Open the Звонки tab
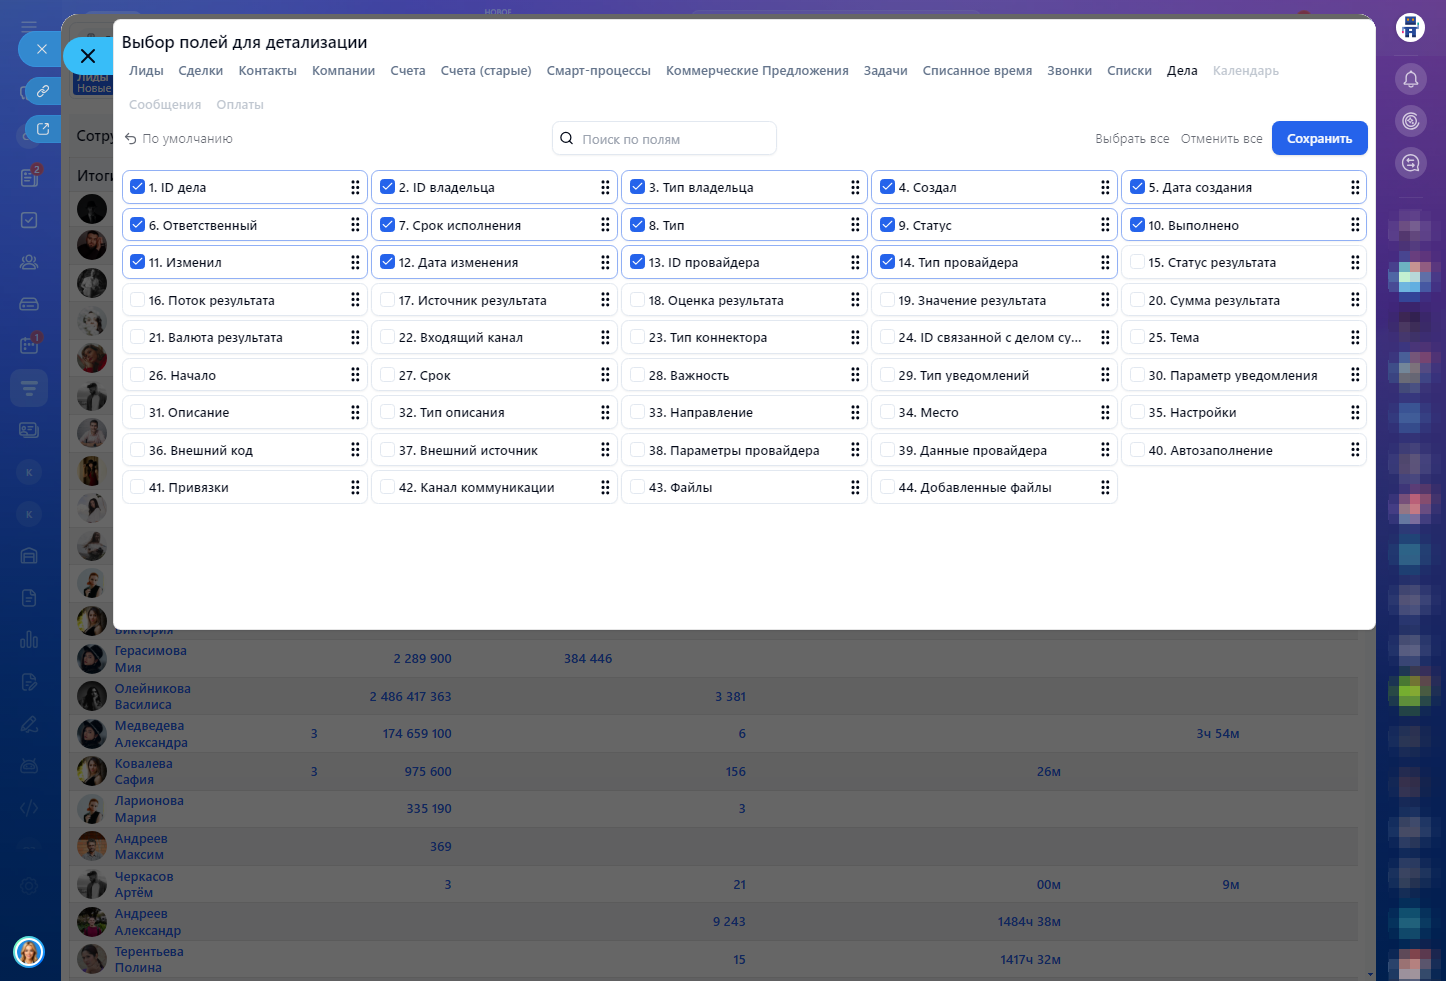This screenshot has width=1446, height=981. [1069, 71]
